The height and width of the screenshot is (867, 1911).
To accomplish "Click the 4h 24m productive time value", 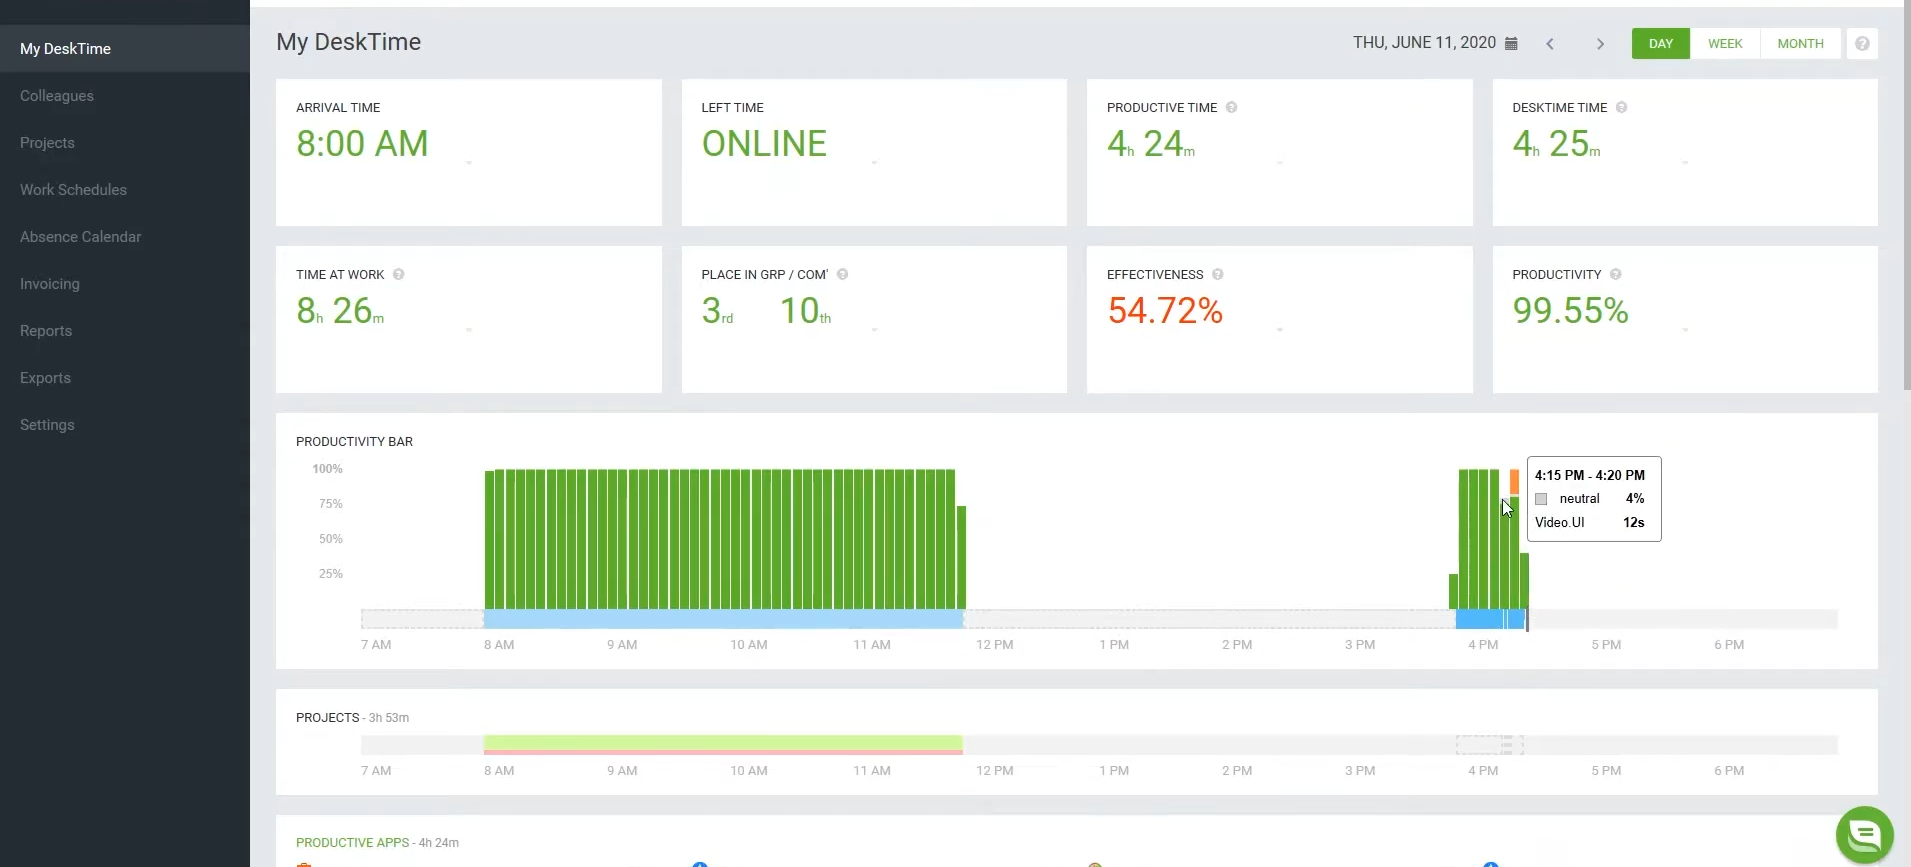I will pos(1151,144).
